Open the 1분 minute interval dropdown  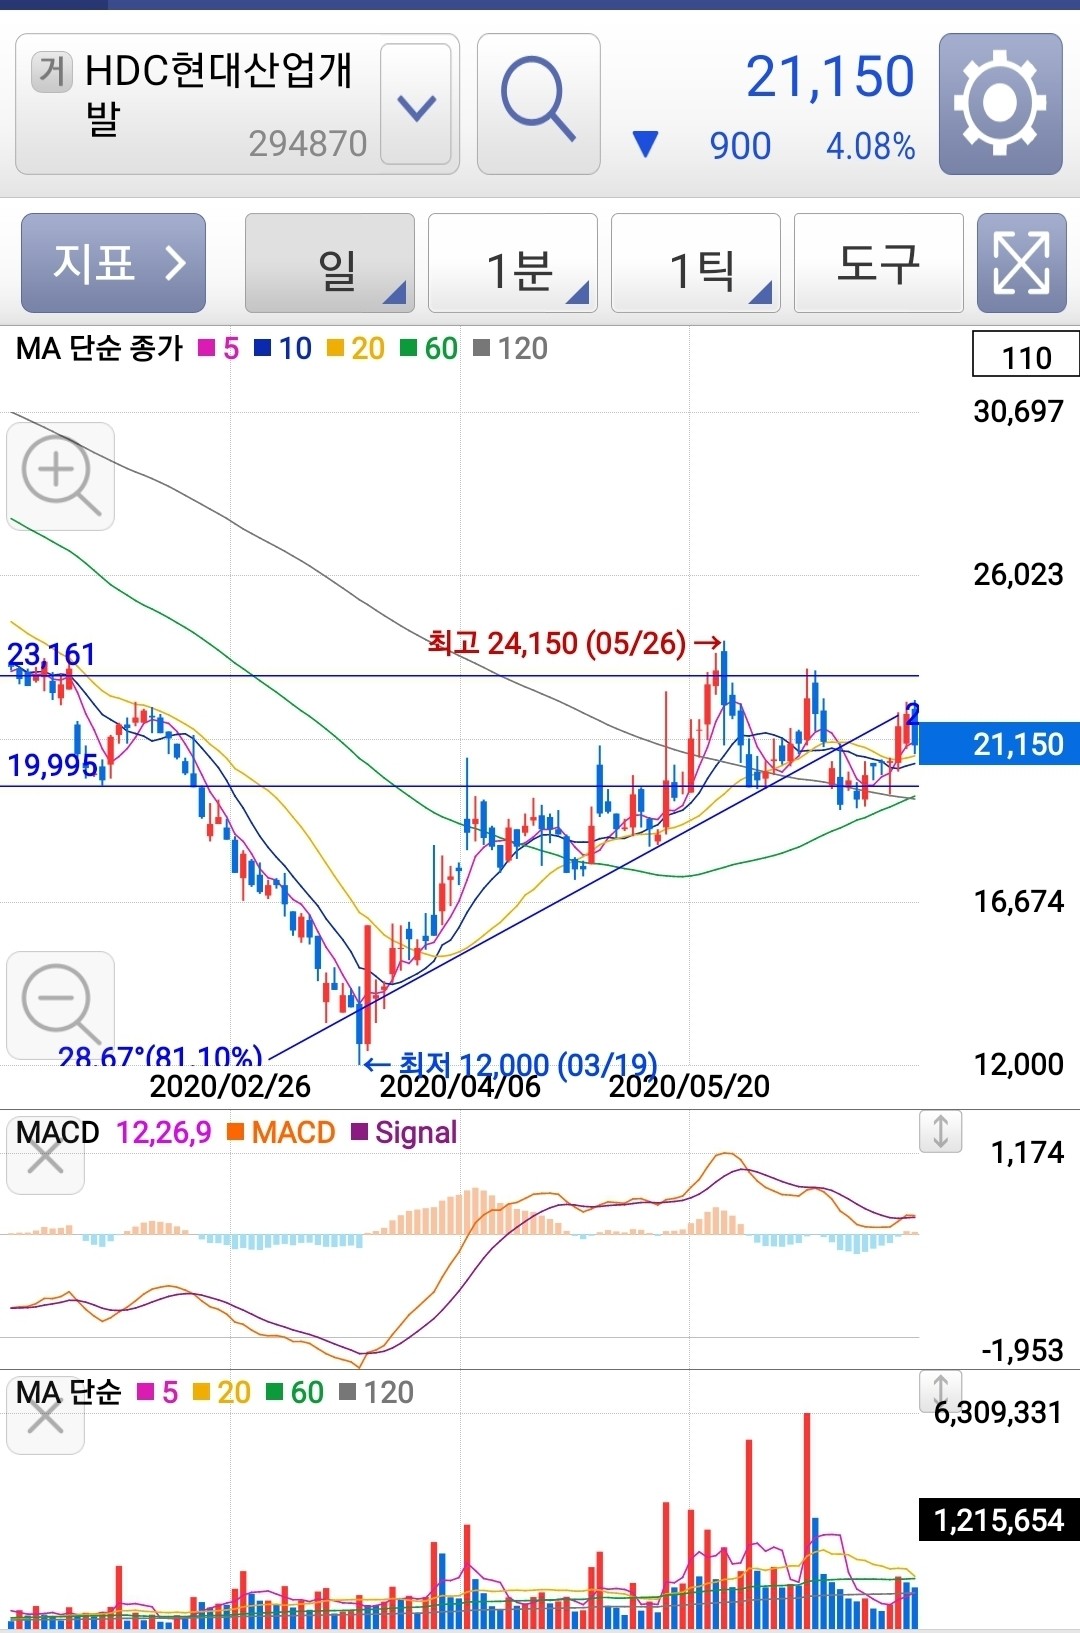(513, 264)
